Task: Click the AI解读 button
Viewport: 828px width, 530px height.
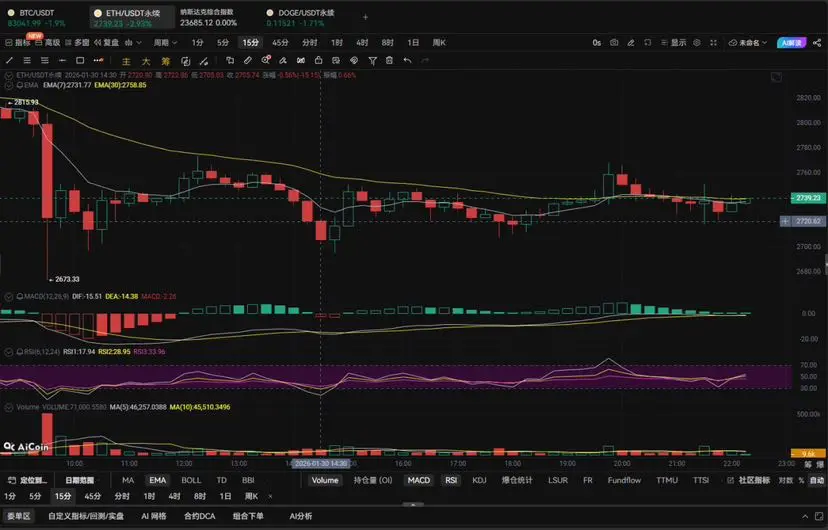Action: click(x=791, y=43)
